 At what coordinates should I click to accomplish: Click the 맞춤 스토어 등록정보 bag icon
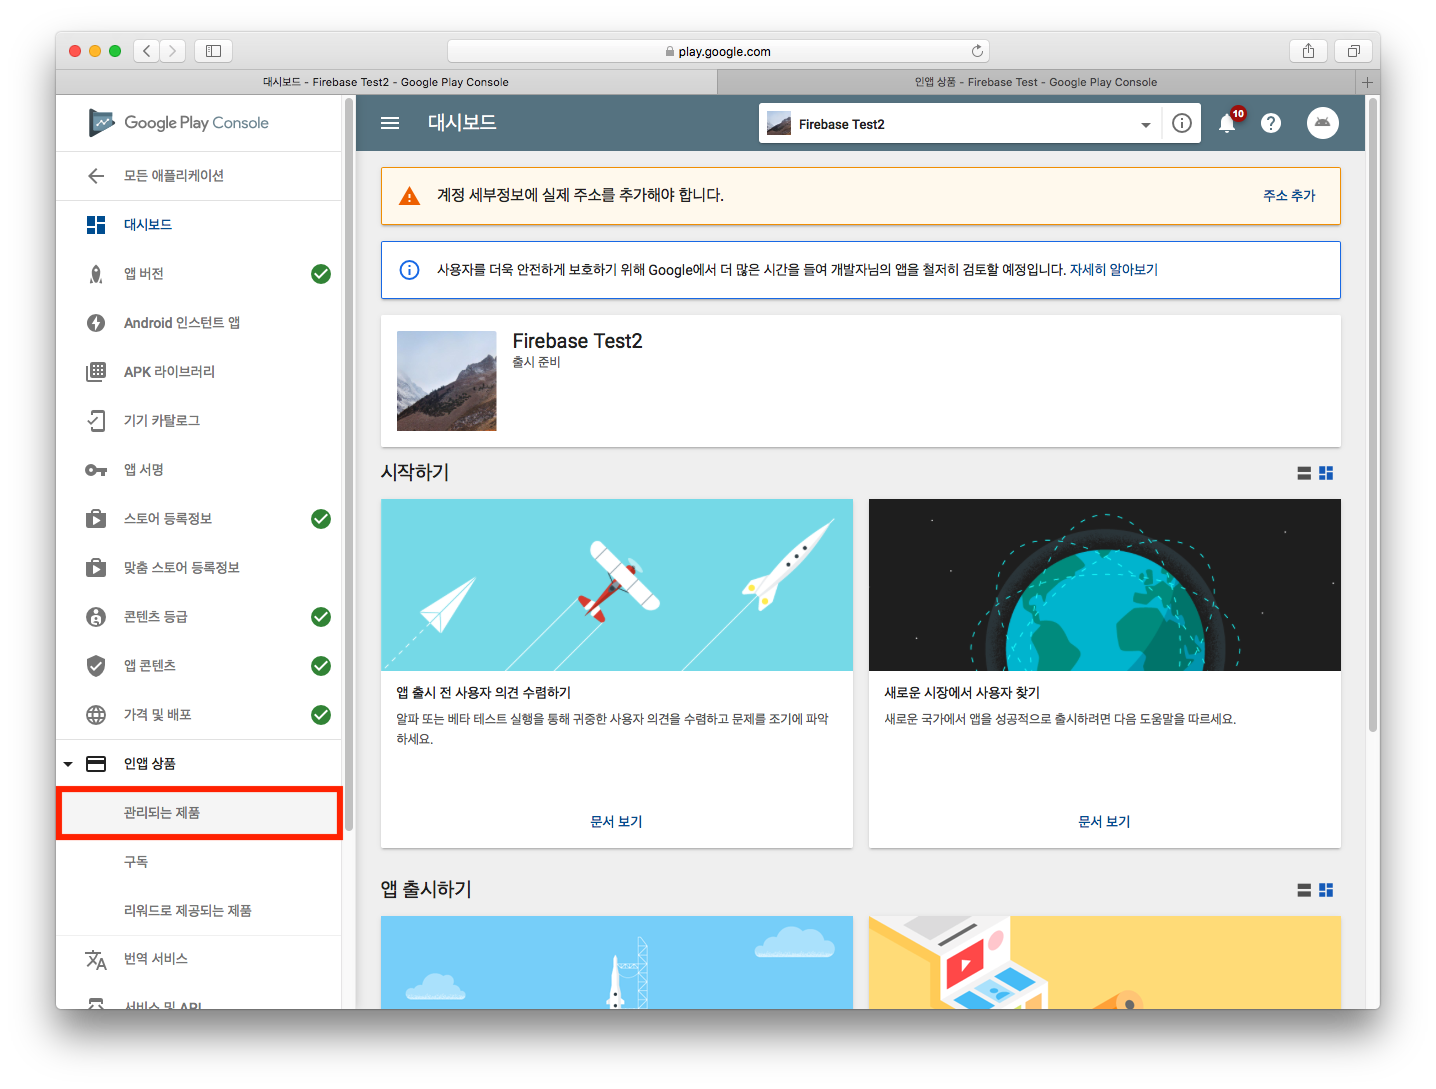[96, 568]
